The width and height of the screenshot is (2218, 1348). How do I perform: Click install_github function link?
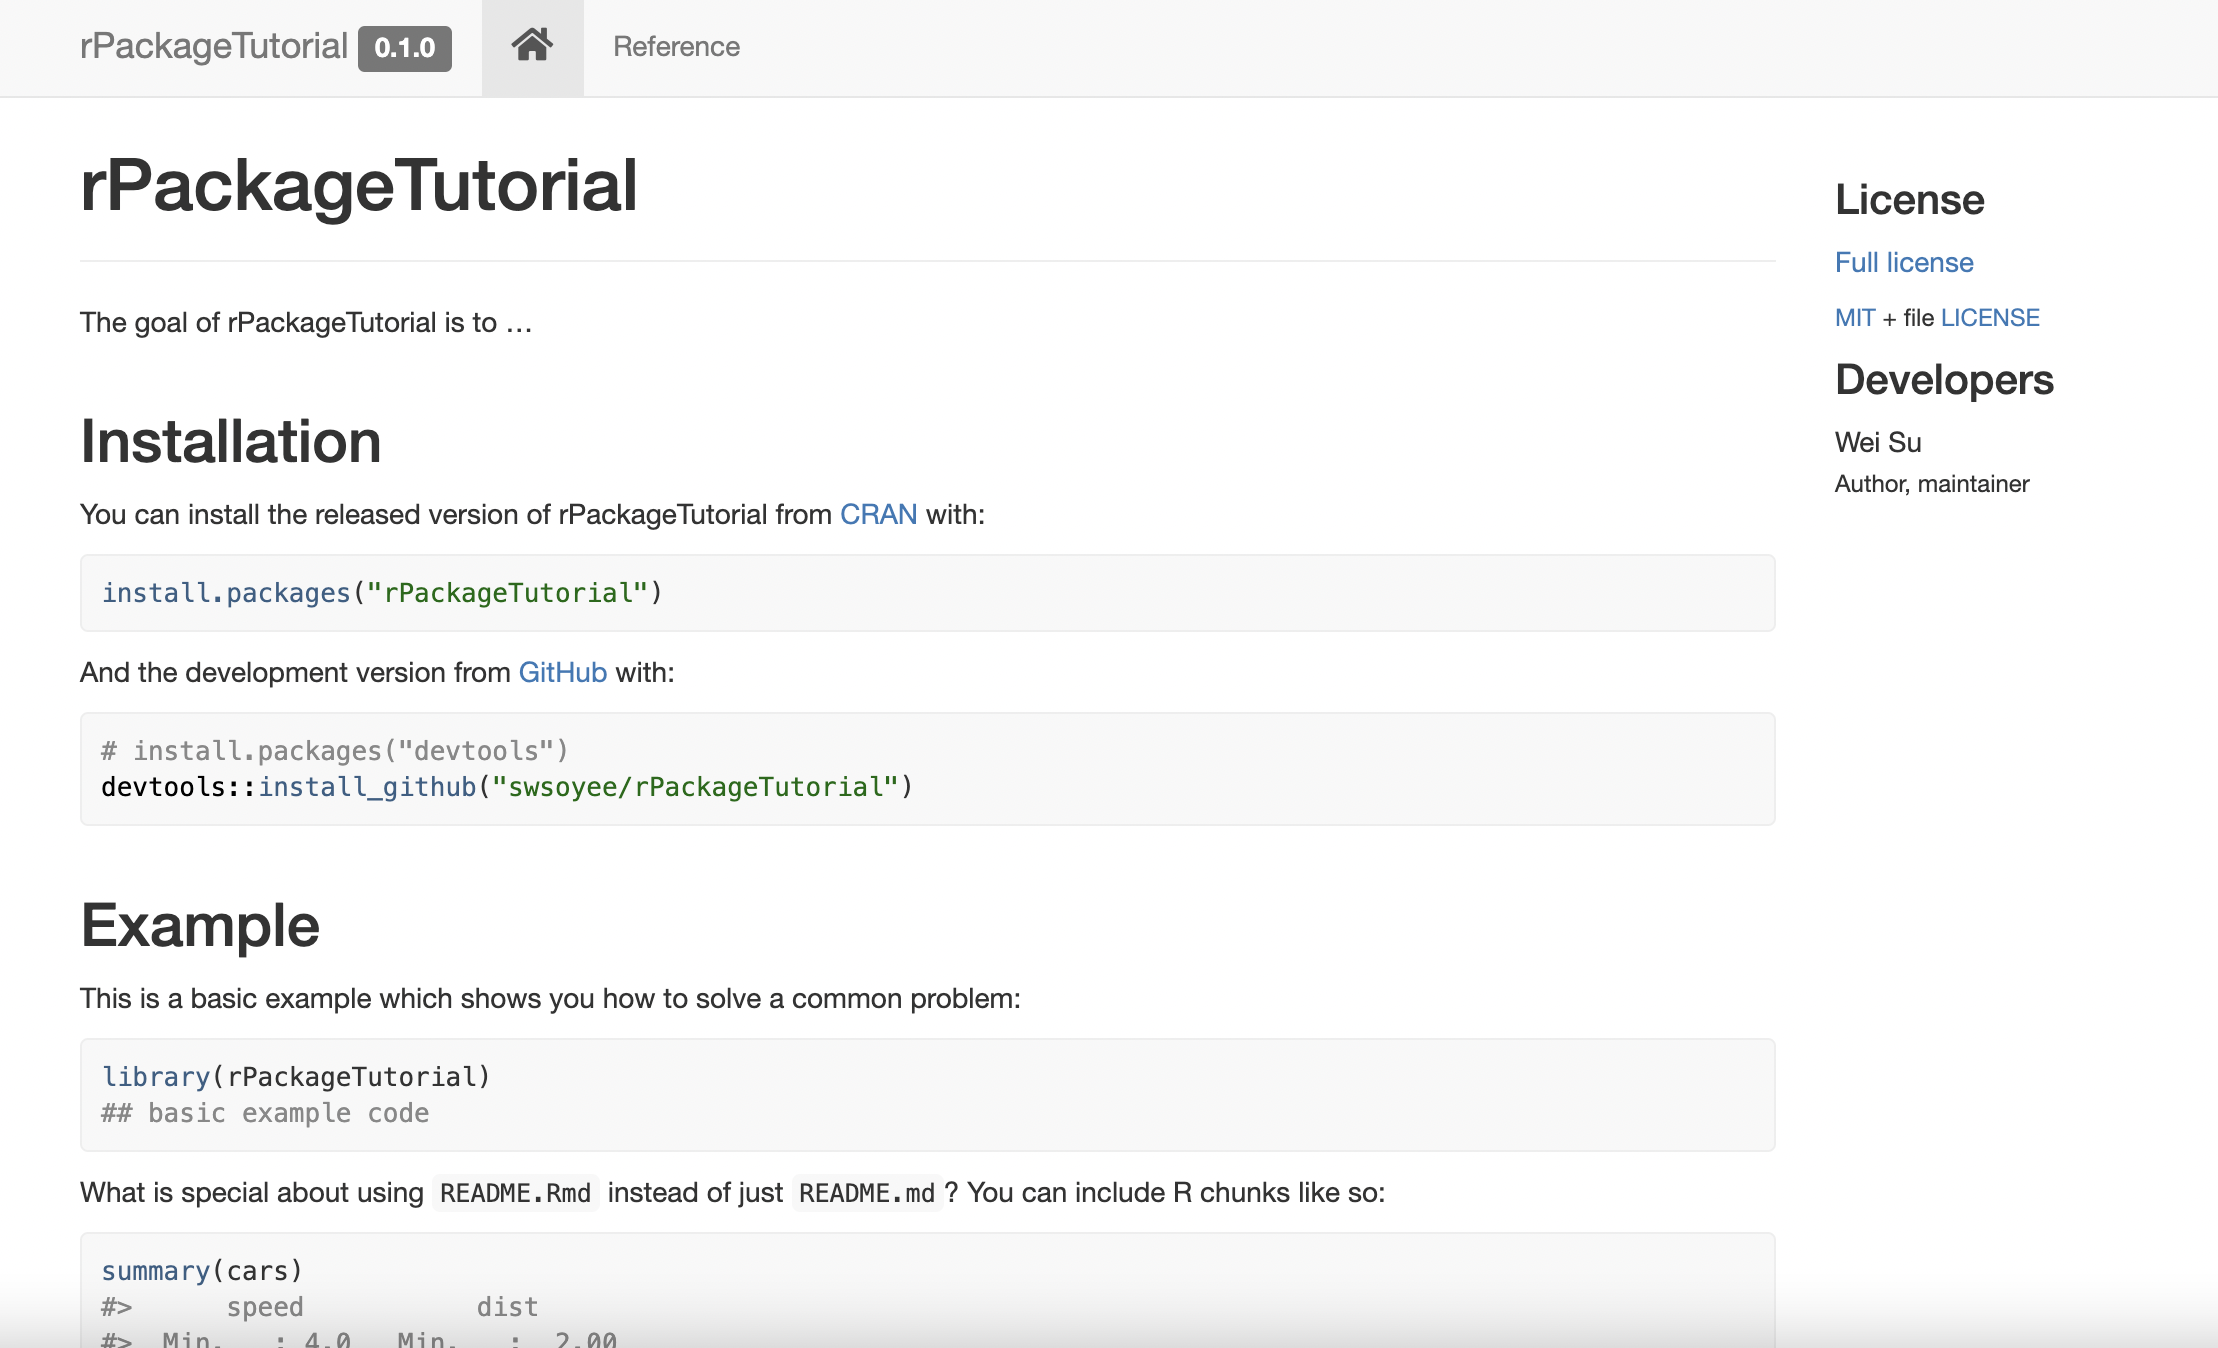coord(367,787)
